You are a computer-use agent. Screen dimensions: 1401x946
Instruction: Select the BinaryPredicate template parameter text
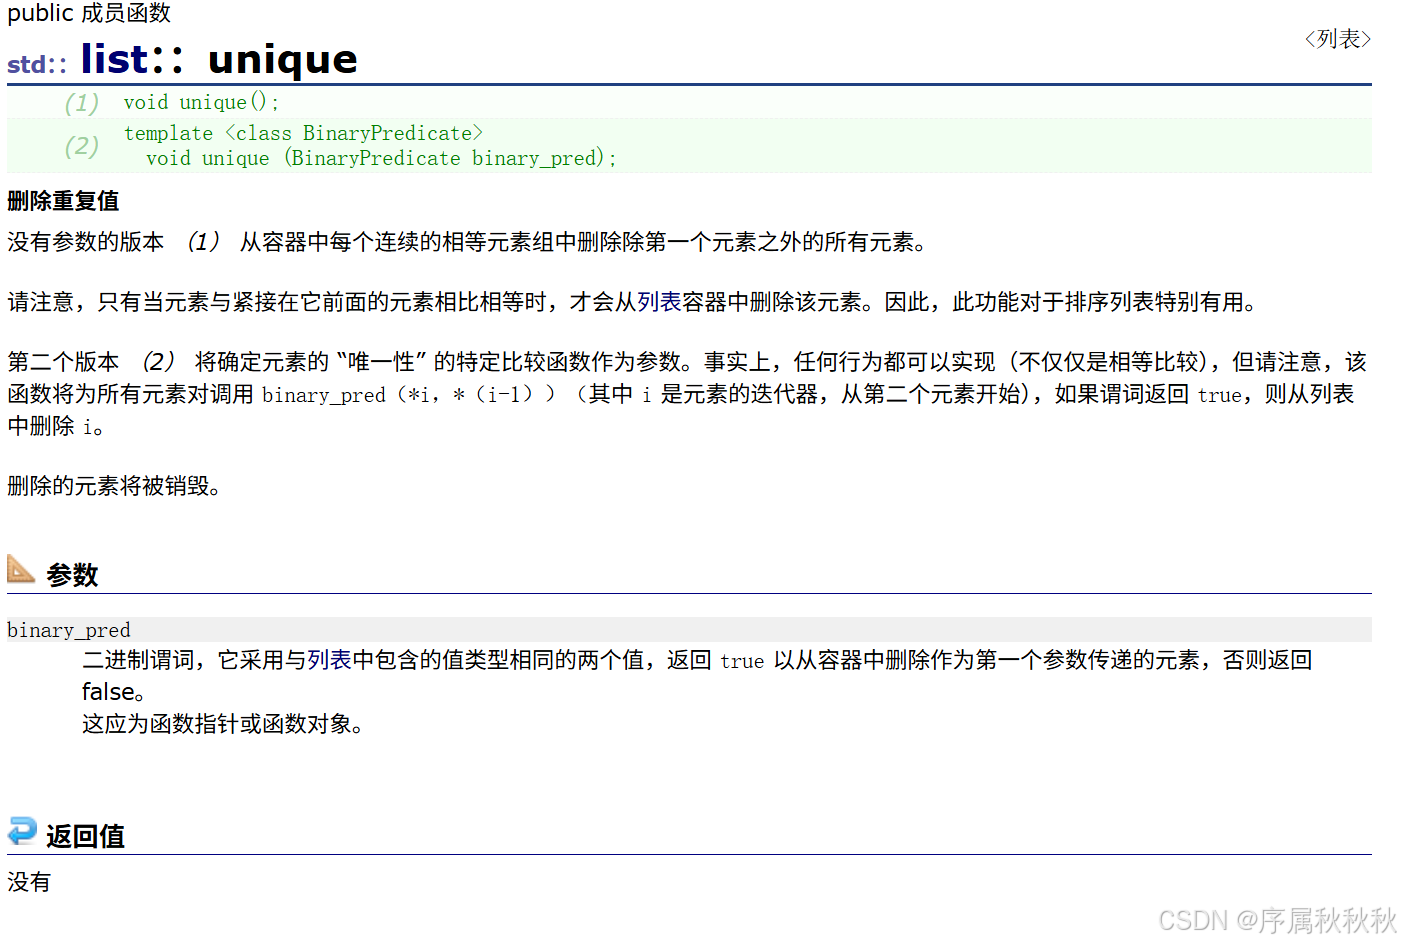pos(388,133)
